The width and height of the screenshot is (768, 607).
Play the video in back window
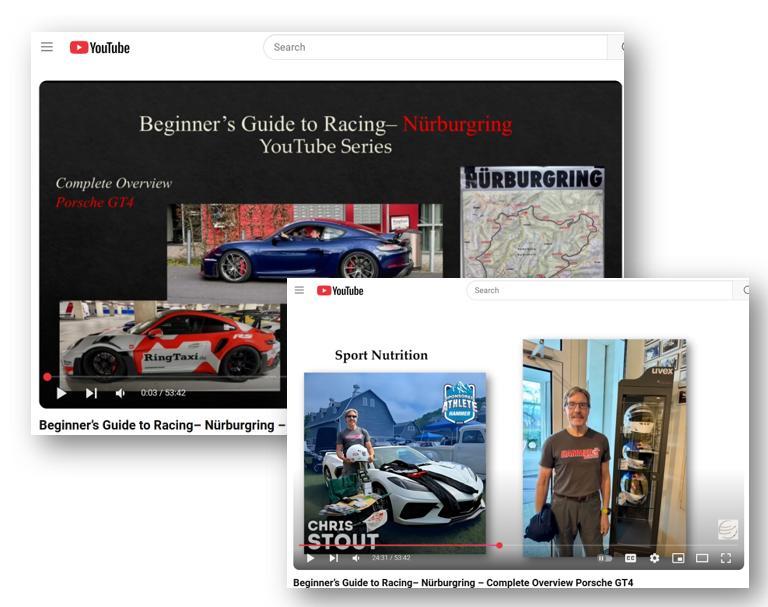click(x=61, y=393)
